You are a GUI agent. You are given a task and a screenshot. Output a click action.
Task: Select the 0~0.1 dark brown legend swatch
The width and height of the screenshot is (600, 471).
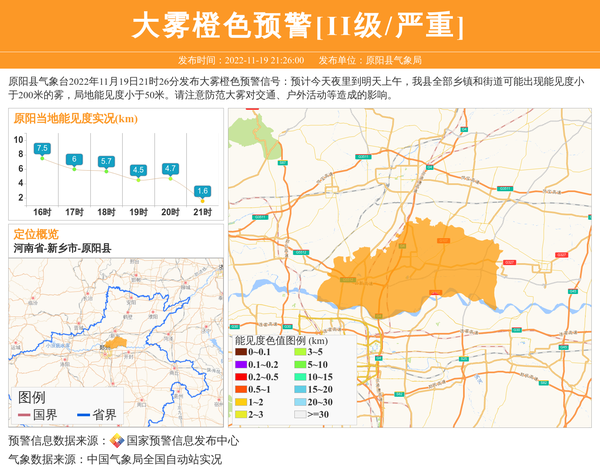click(241, 352)
